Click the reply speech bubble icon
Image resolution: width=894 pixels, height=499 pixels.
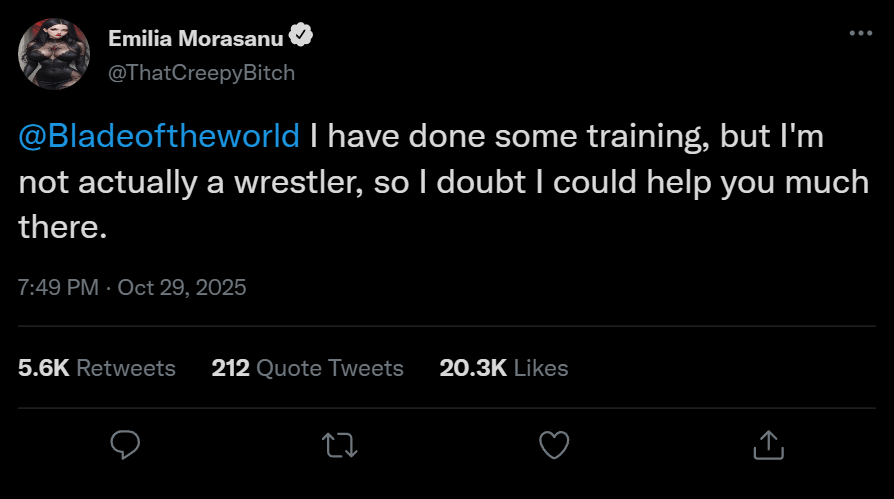125,445
